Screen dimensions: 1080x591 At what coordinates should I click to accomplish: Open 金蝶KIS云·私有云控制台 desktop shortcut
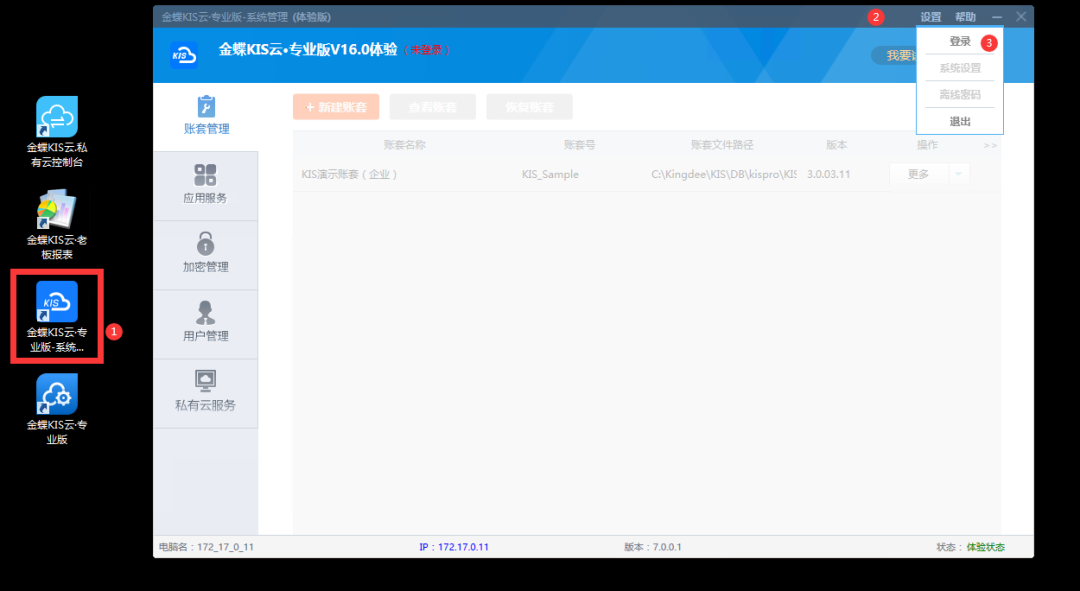(x=56, y=132)
